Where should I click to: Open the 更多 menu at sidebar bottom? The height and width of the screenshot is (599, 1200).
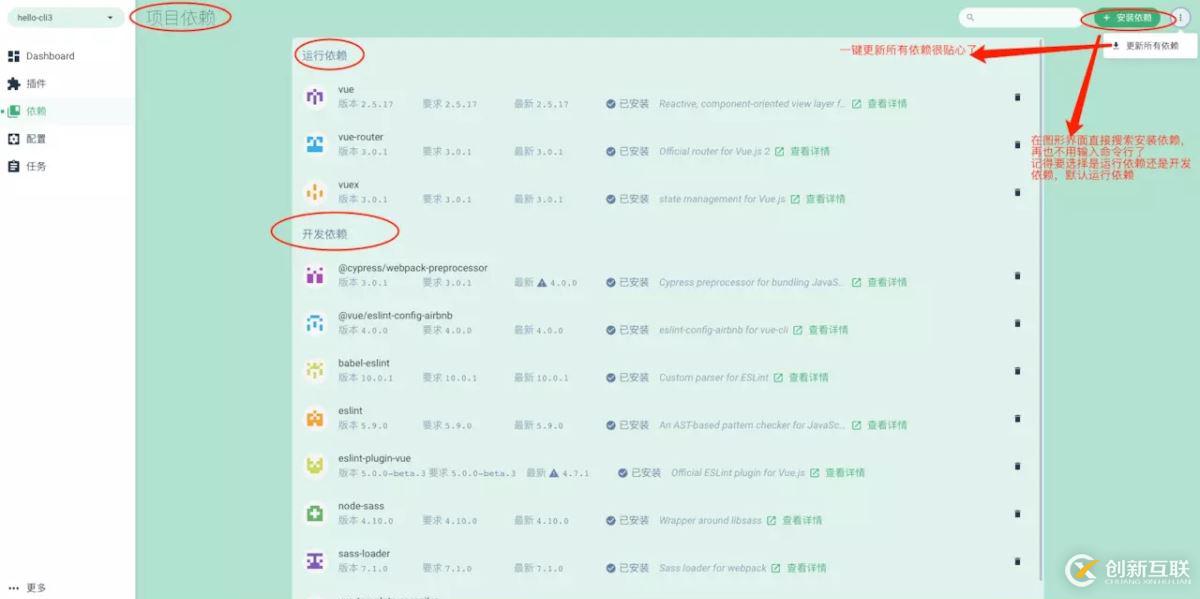[x=27, y=588]
